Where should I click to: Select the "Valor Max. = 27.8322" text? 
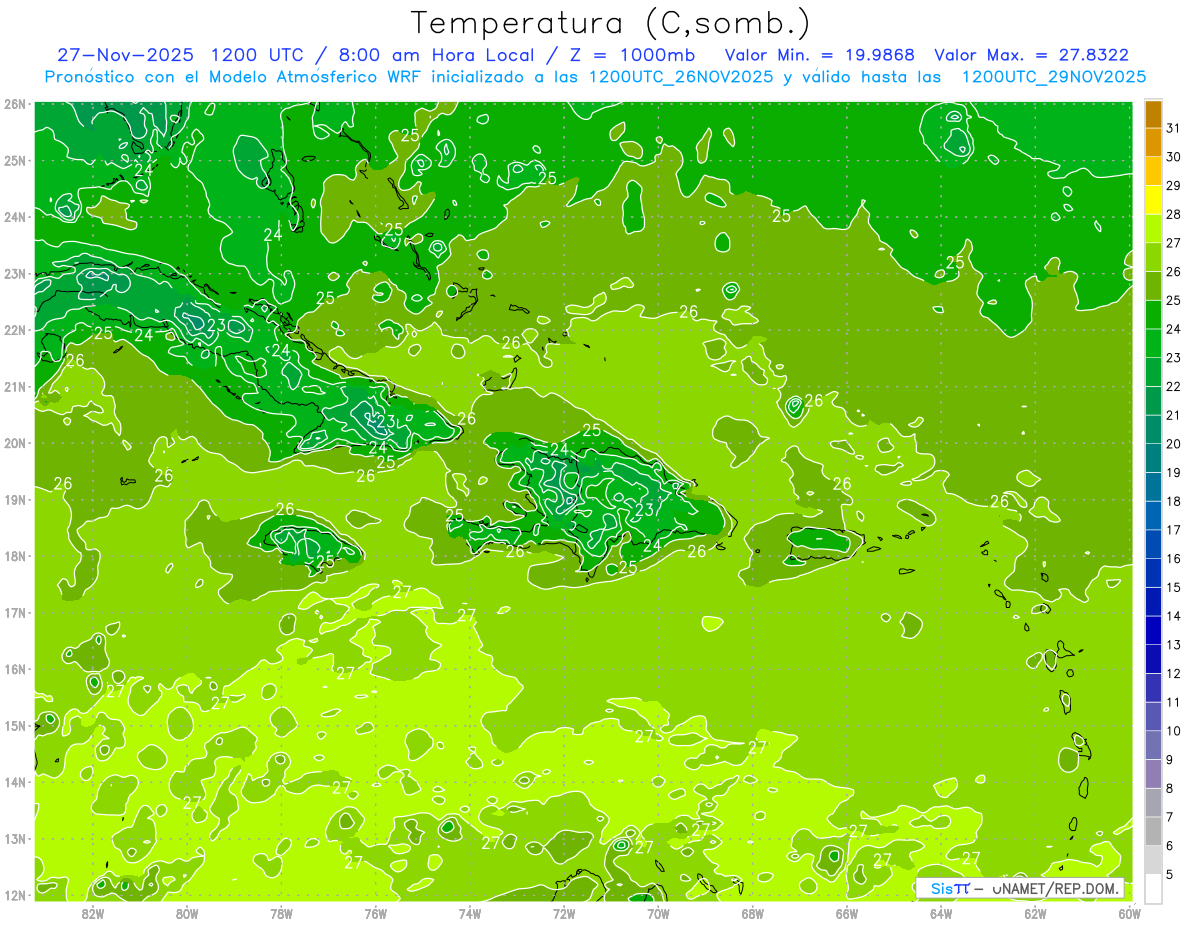[x=1031, y=55]
